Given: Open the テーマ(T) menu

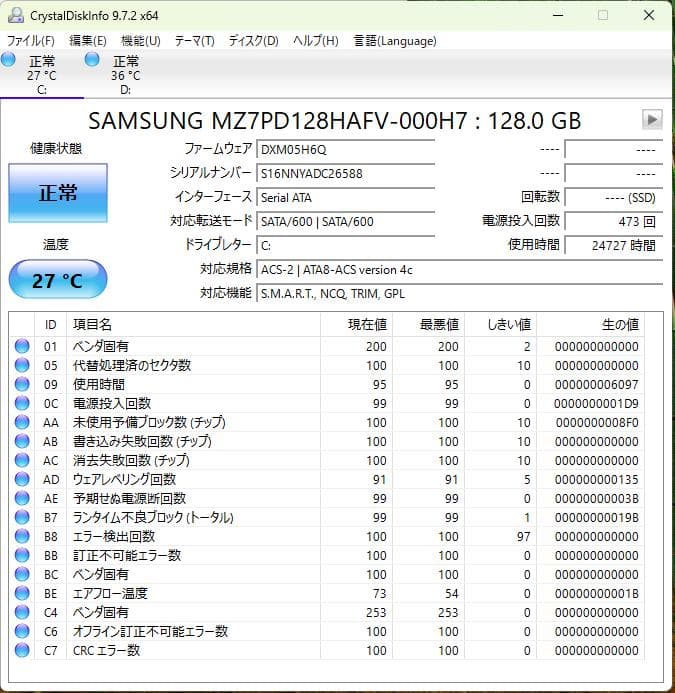Looking at the screenshot, I should (x=194, y=41).
